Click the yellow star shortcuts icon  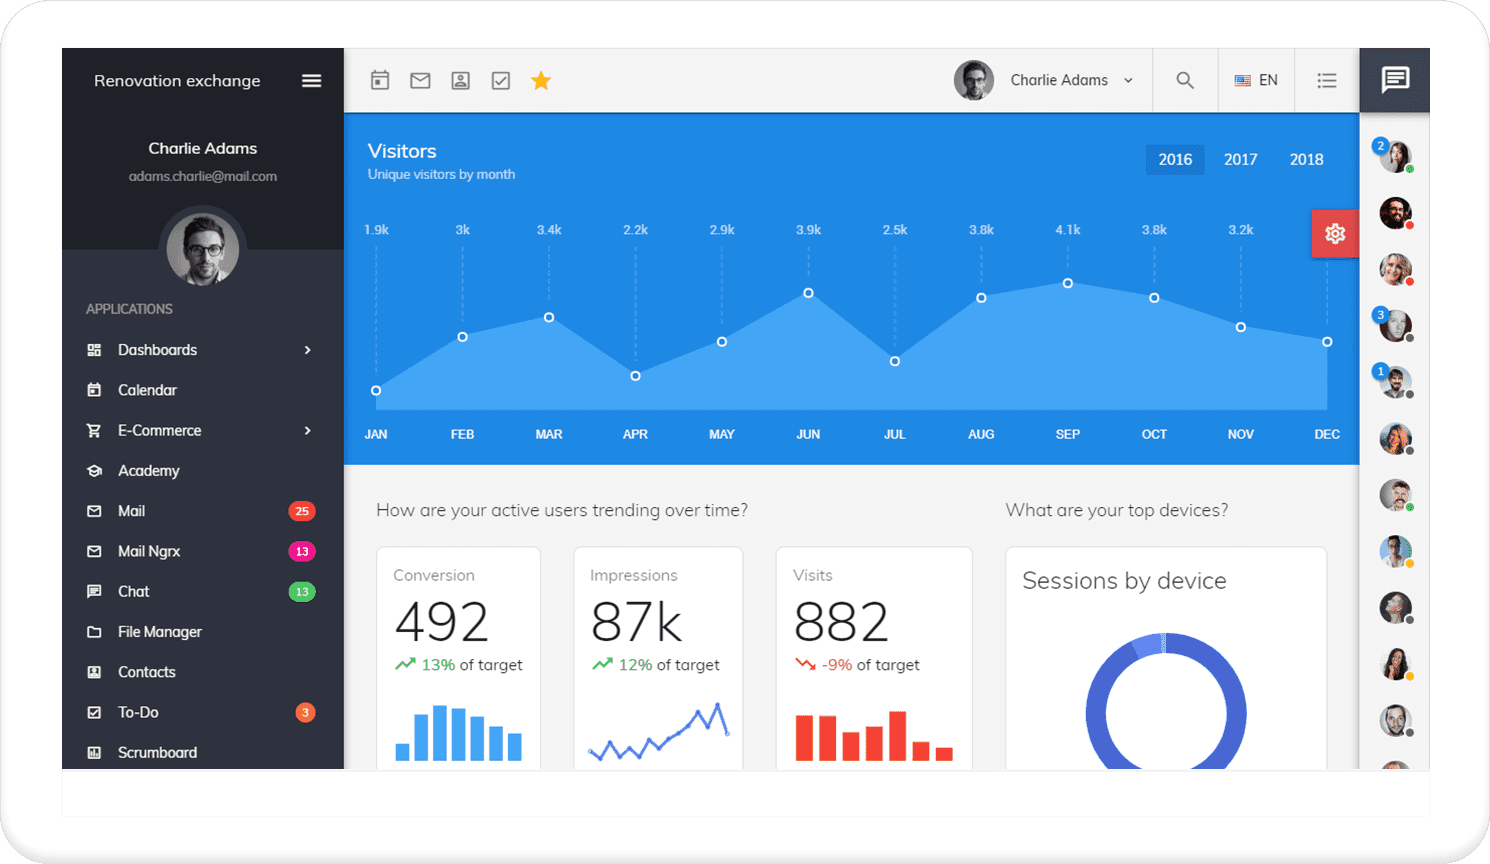[541, 80]
